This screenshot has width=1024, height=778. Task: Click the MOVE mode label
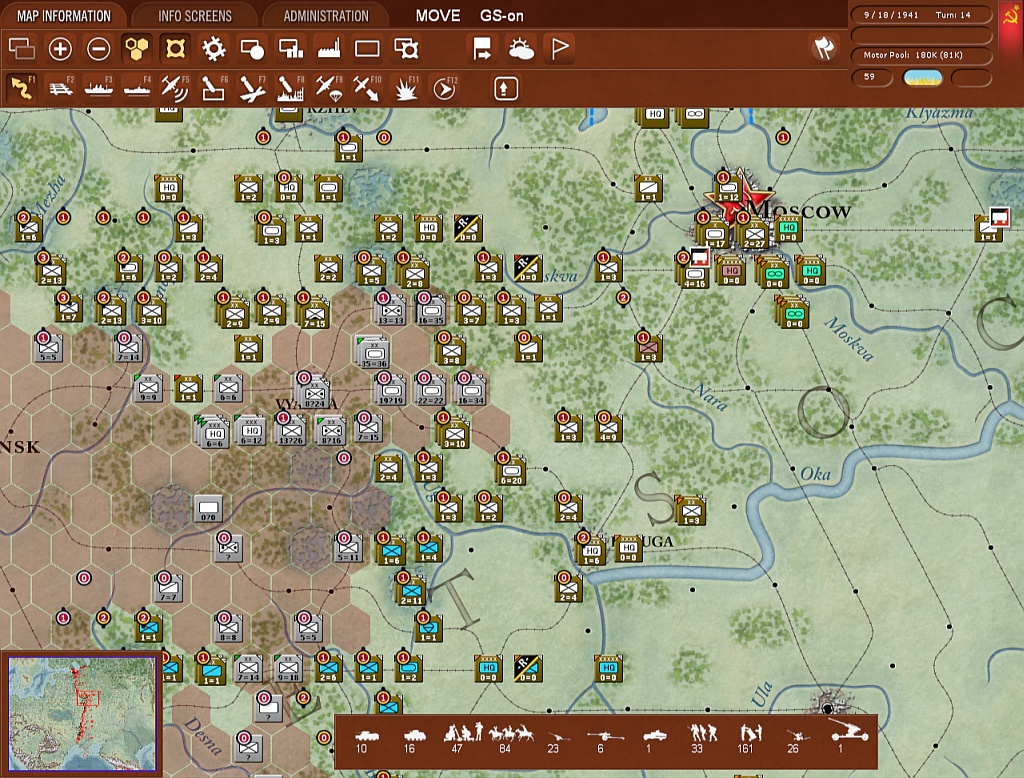[x=438, y=16]
